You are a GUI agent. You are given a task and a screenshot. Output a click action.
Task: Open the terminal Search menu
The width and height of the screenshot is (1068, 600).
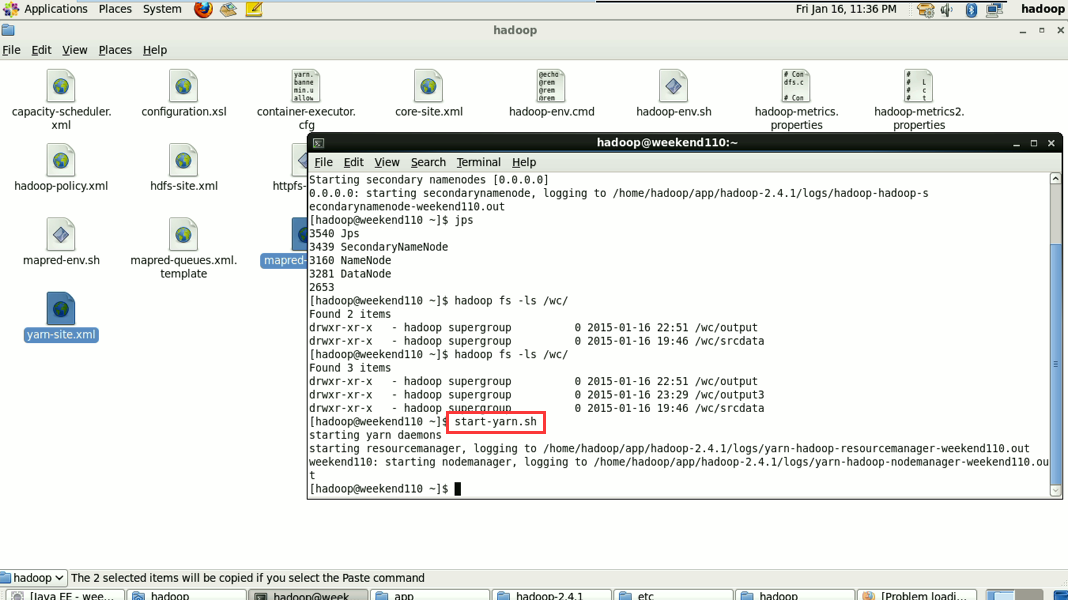click(x=428, y=162)
